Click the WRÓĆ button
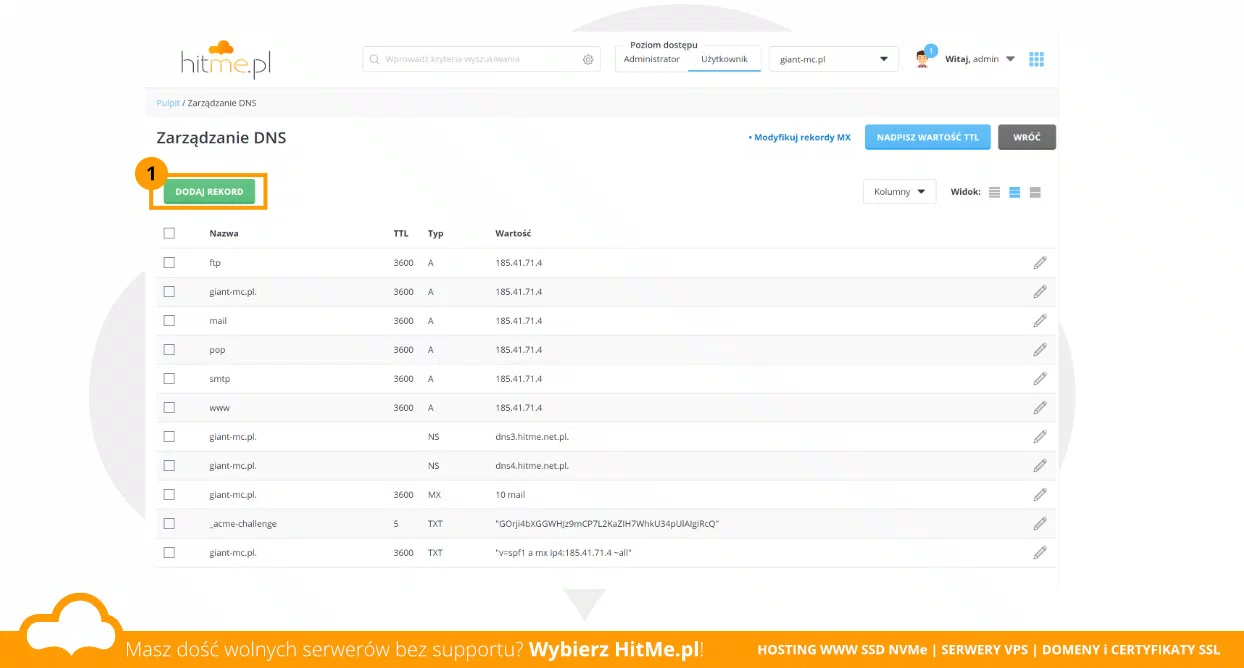Image resolution: width=1244 pixels, height=668 pixels. pyautogui.click(x=1027, y=137)
